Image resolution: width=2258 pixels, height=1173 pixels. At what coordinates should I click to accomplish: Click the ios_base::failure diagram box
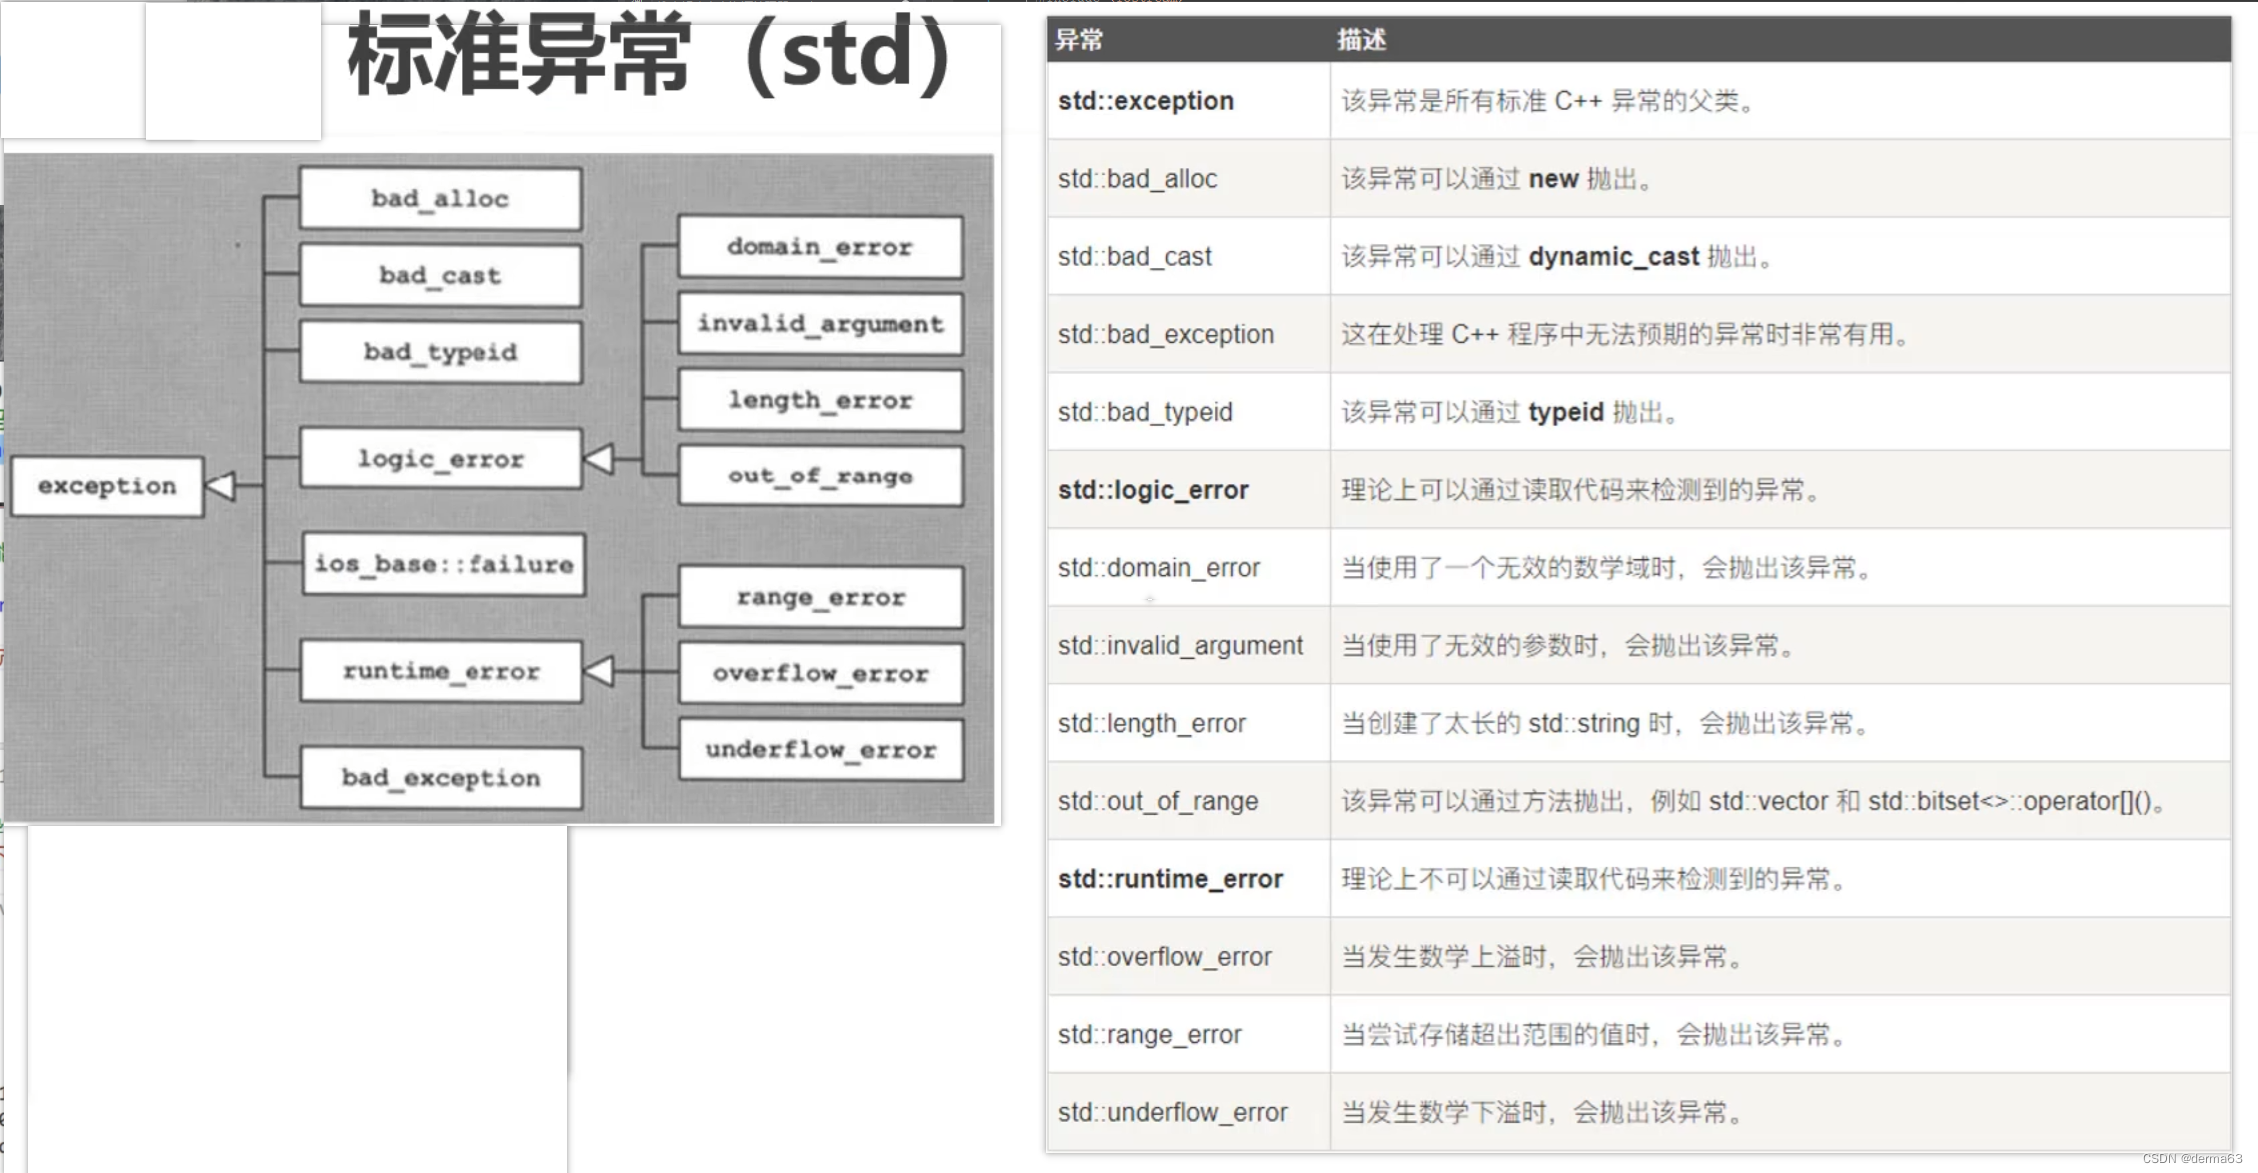point(444,565)
